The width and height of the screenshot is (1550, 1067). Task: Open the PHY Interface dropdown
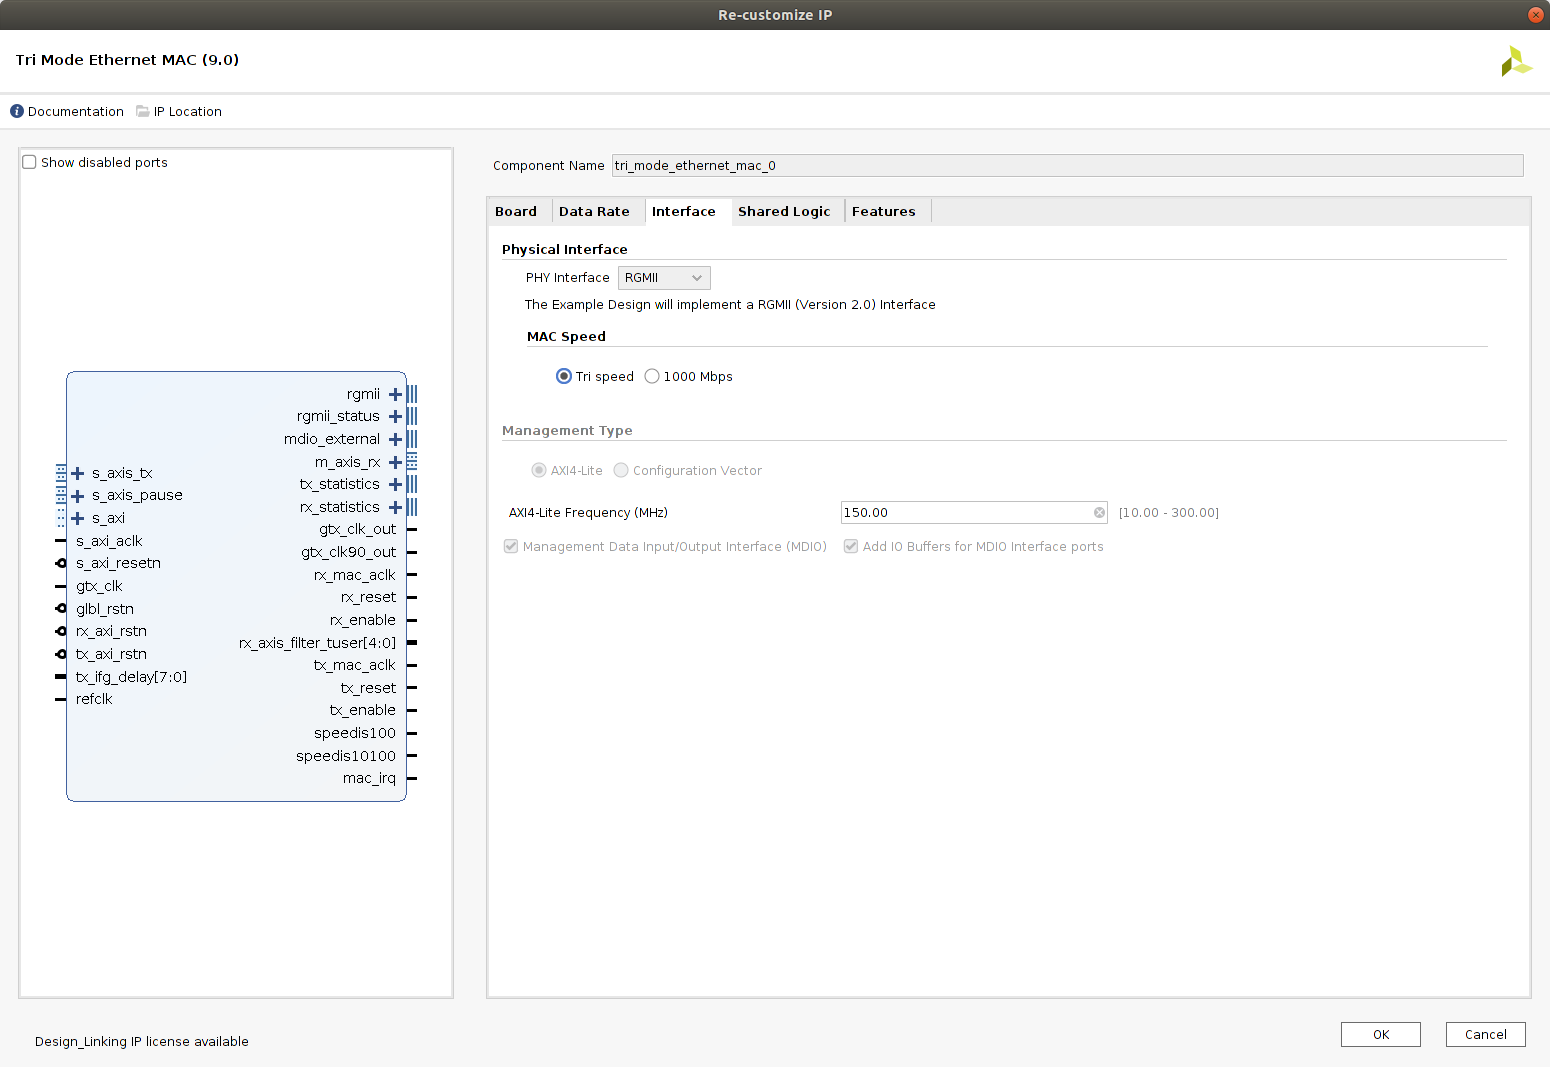pos(664,278)
